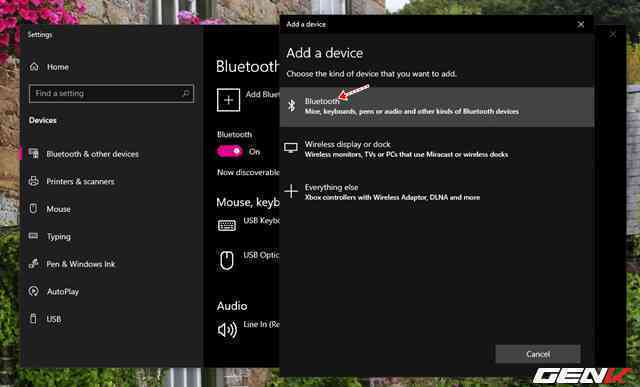
Task: Click the AutoPlay icon in sidebar
Action: click(33, 291)
